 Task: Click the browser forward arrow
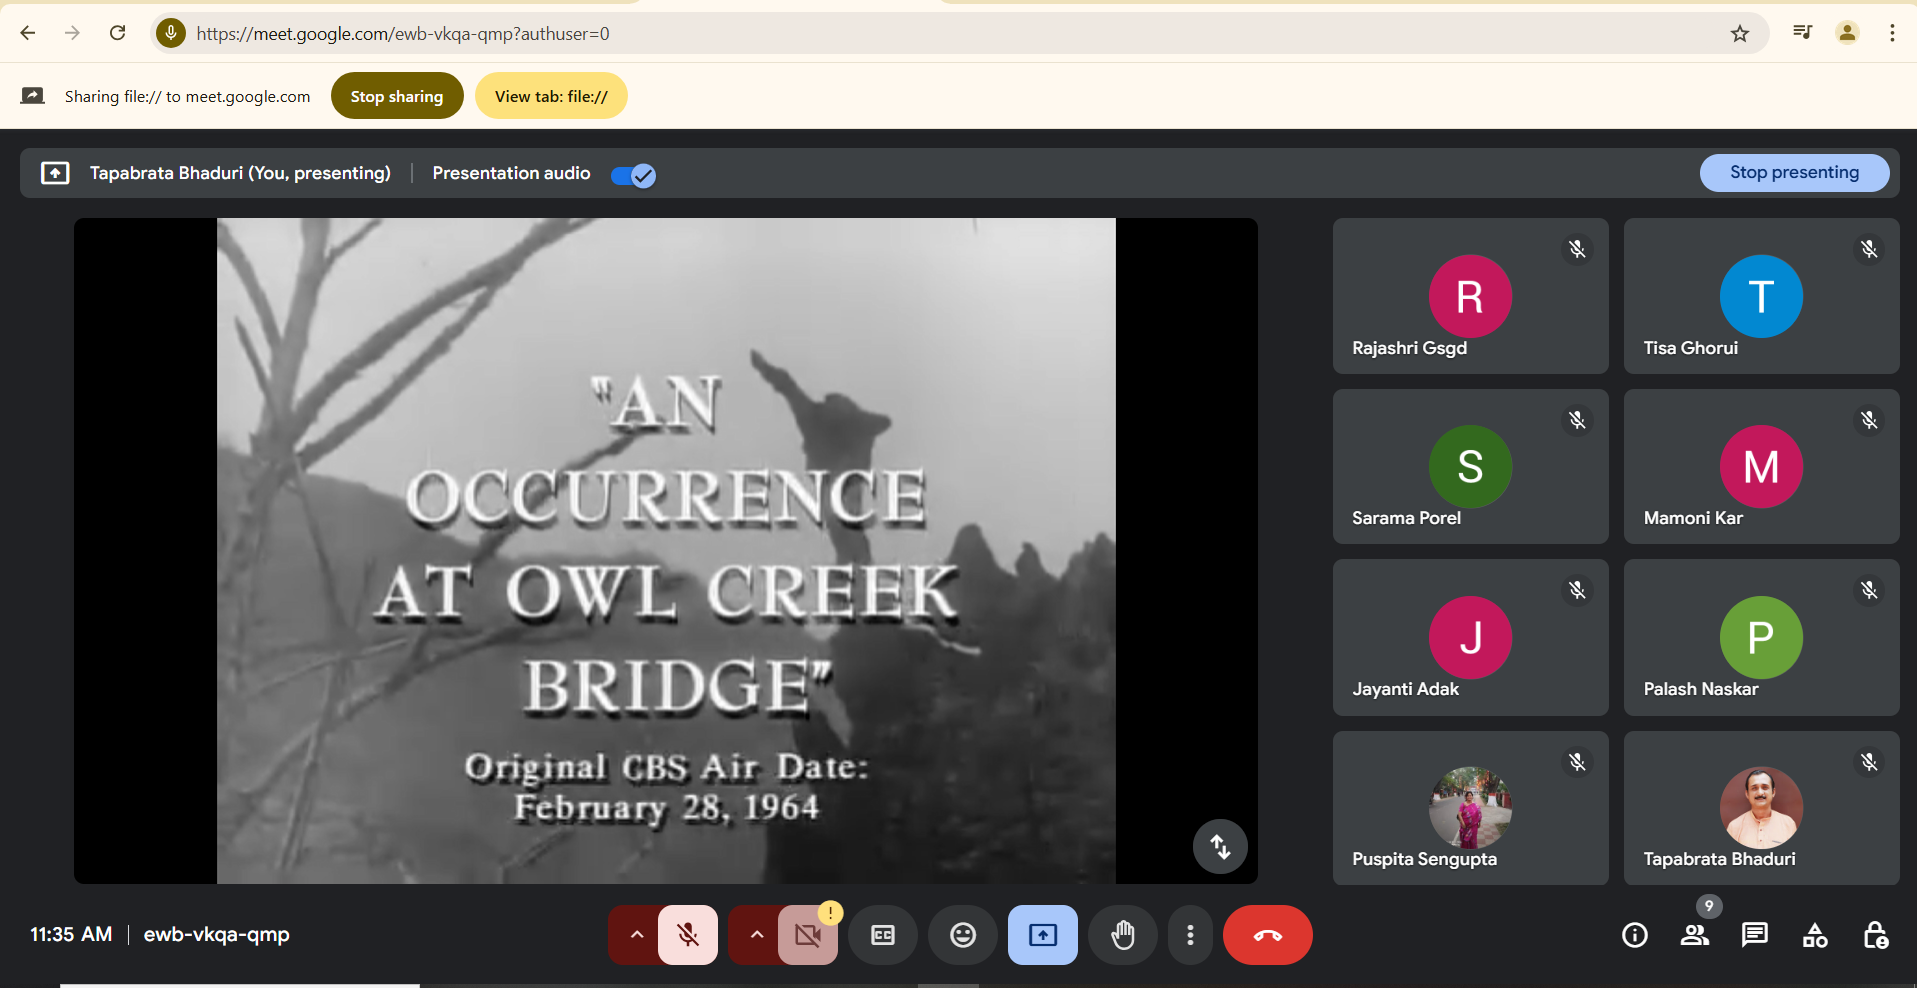coord(72,33)
